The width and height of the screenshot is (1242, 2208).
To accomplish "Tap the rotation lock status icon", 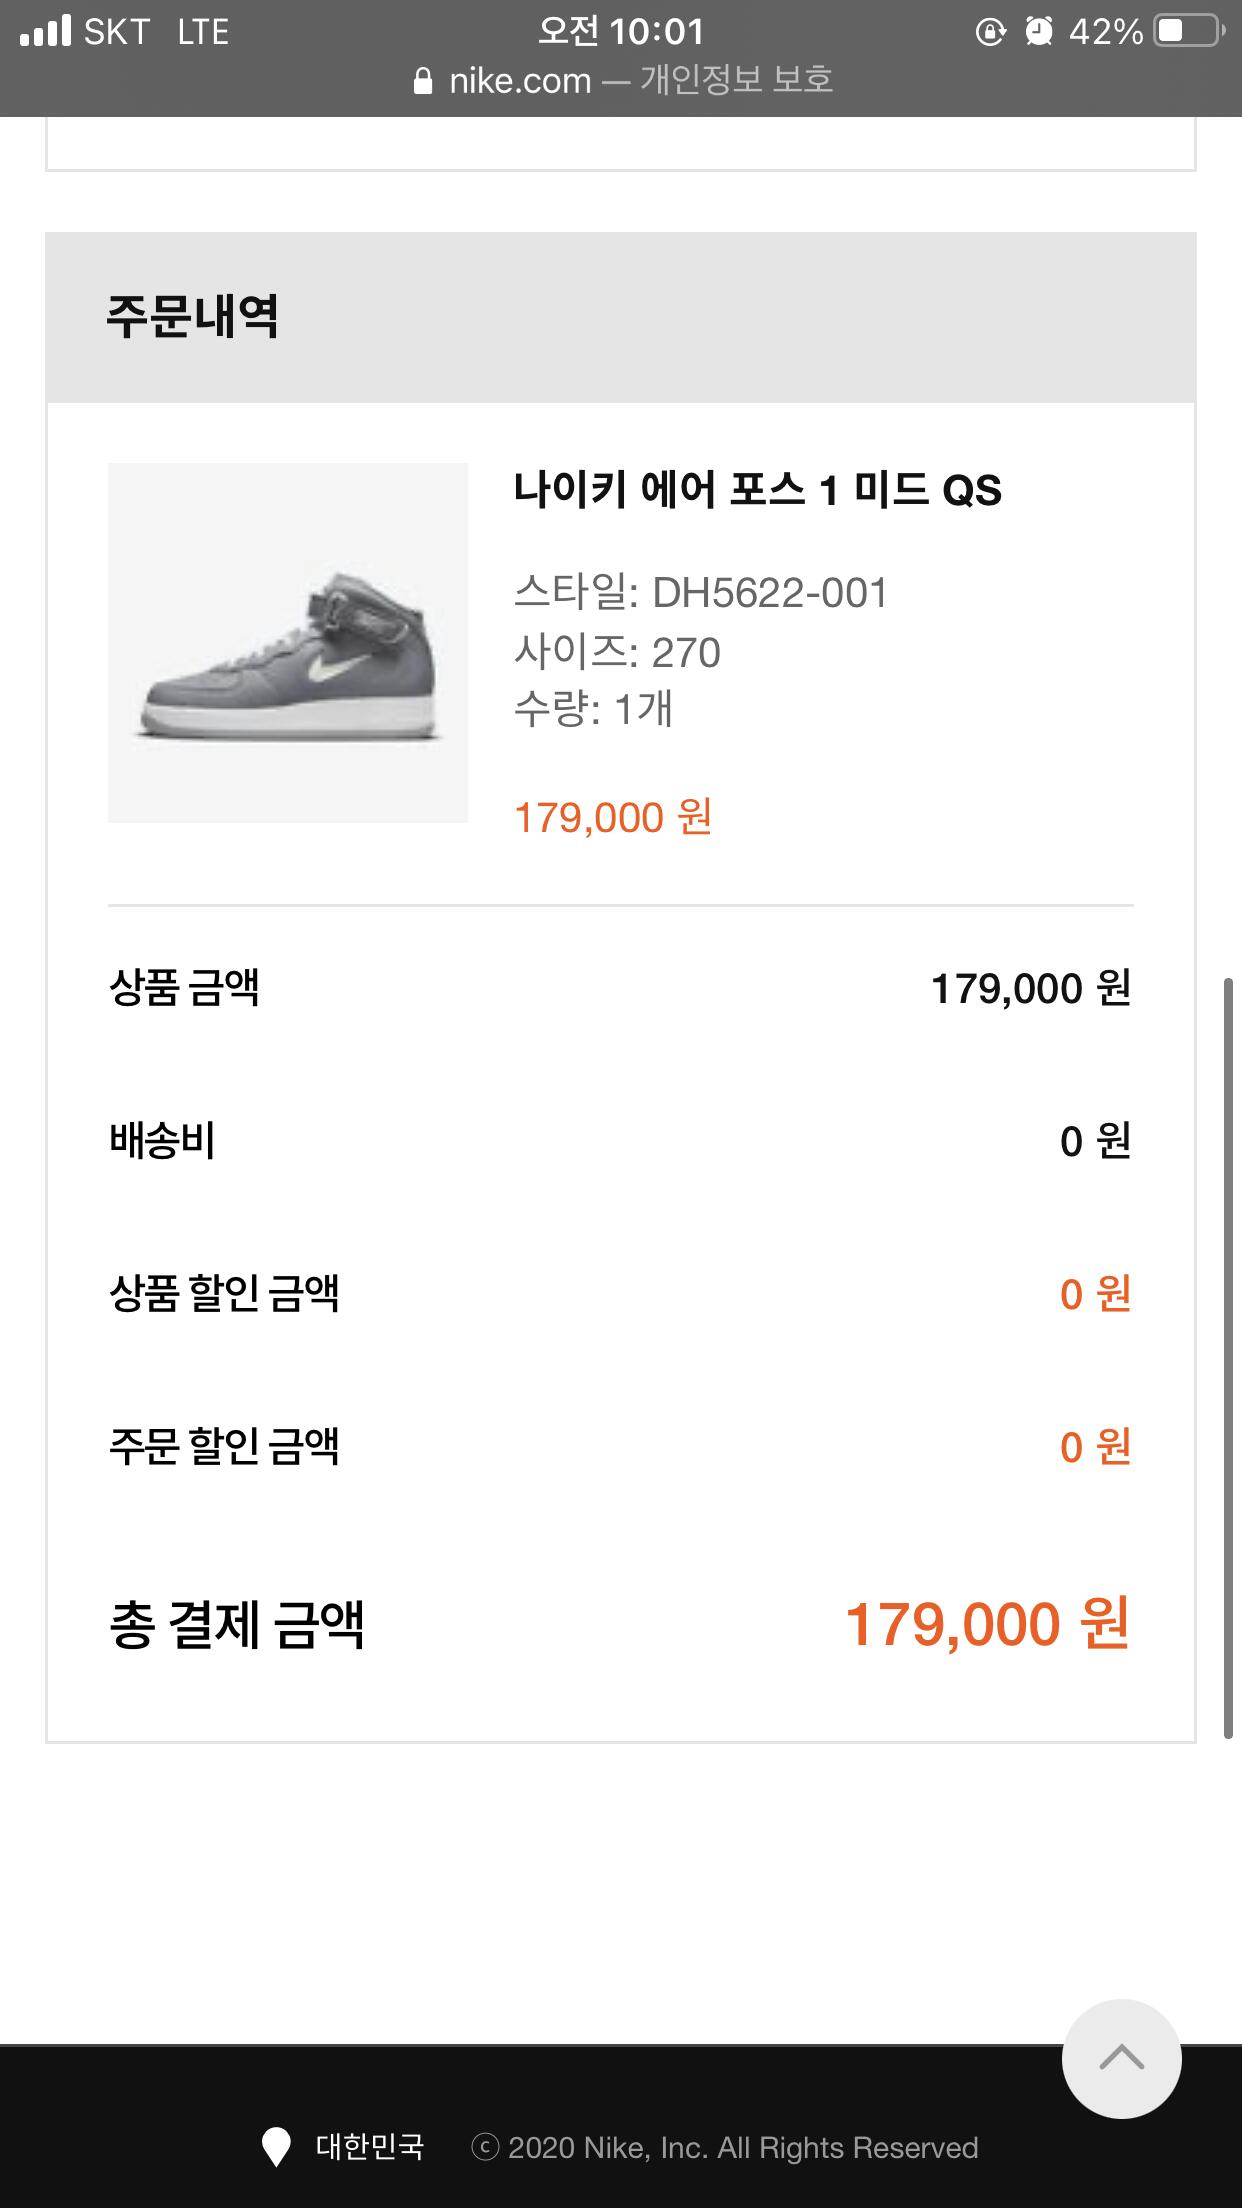I will 989,32.
